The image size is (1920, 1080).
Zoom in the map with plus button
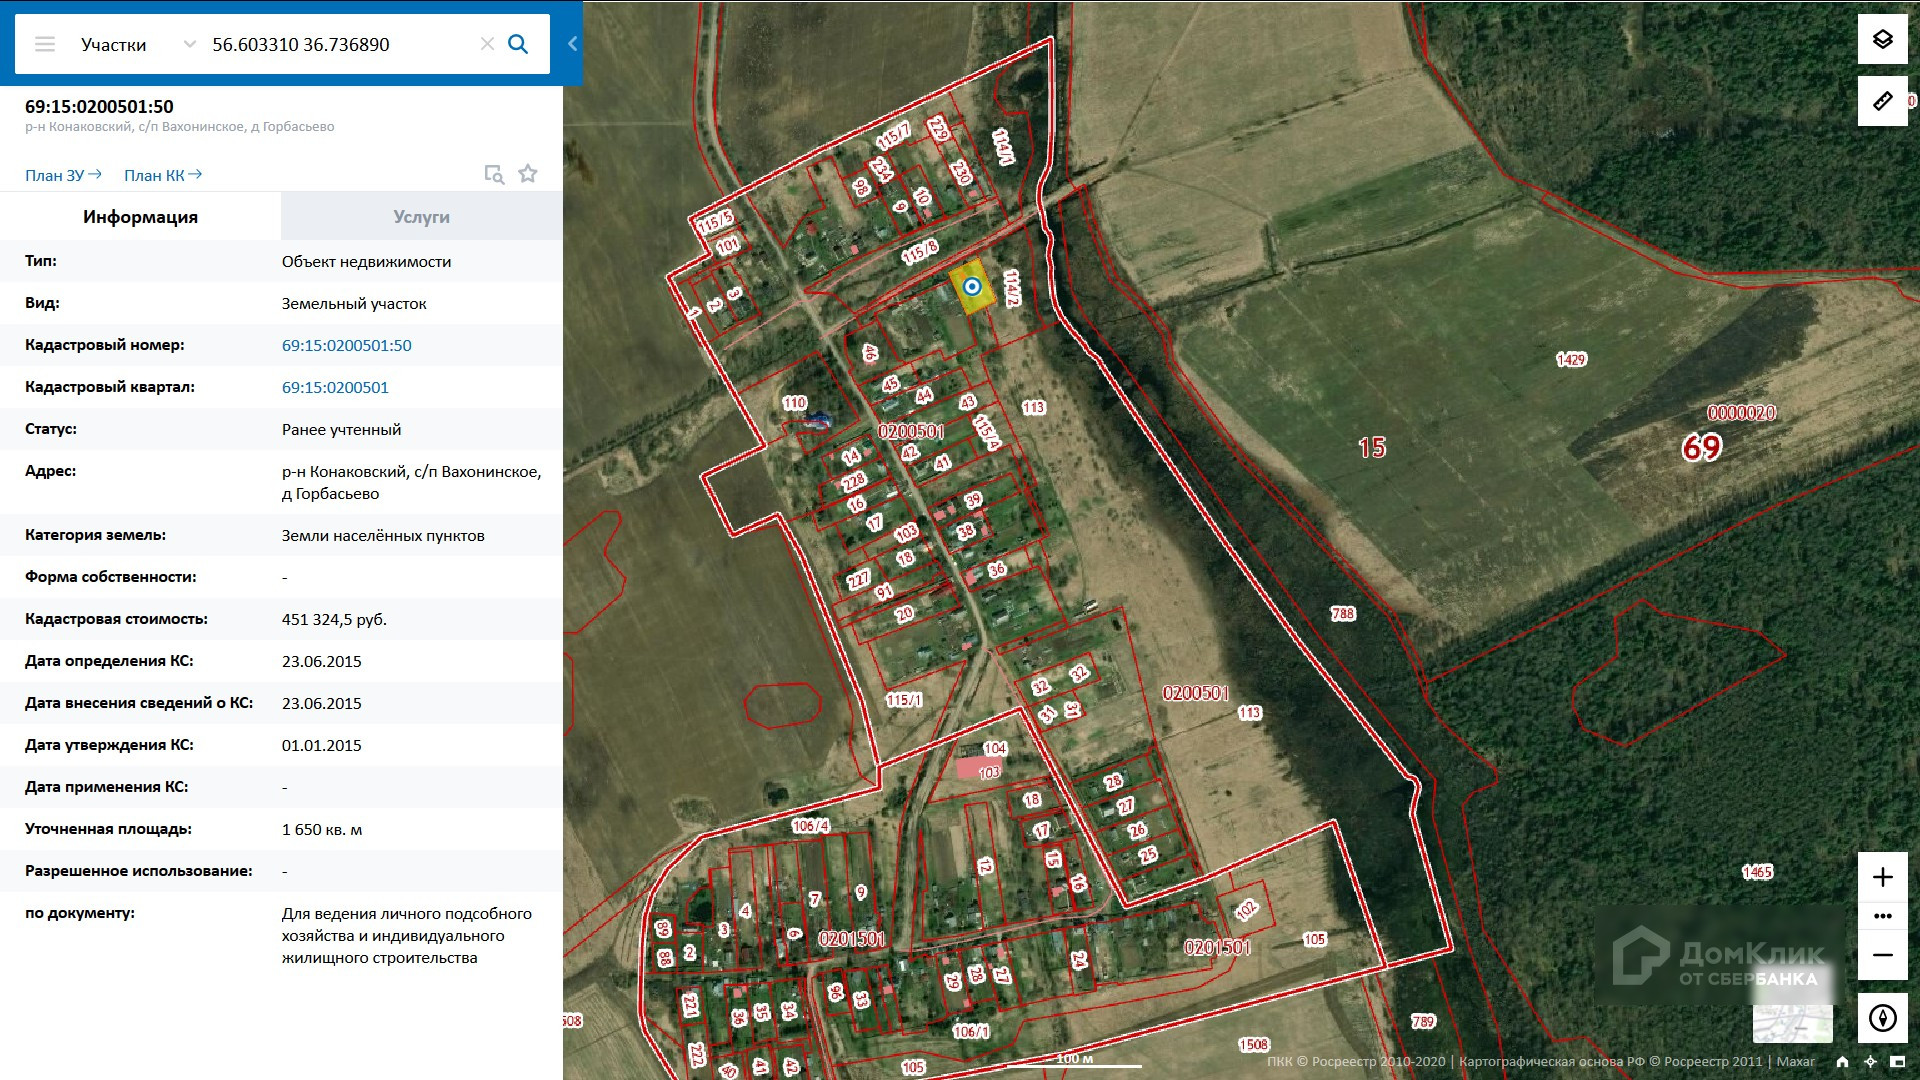[x=1882, y=877]
